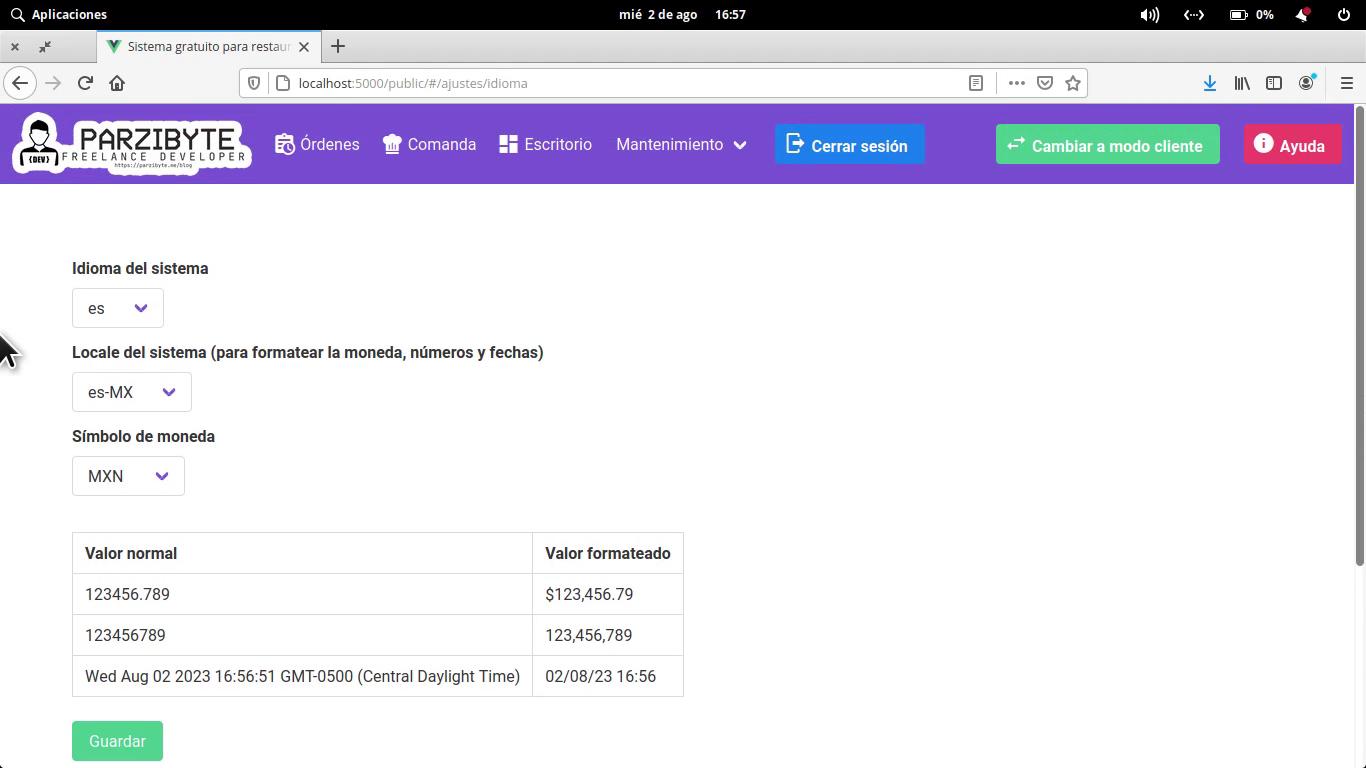The width and height of the screenshot is (1366, 768).
Task: Open the system volume indicator
Action: click(x=1150, y=15)
